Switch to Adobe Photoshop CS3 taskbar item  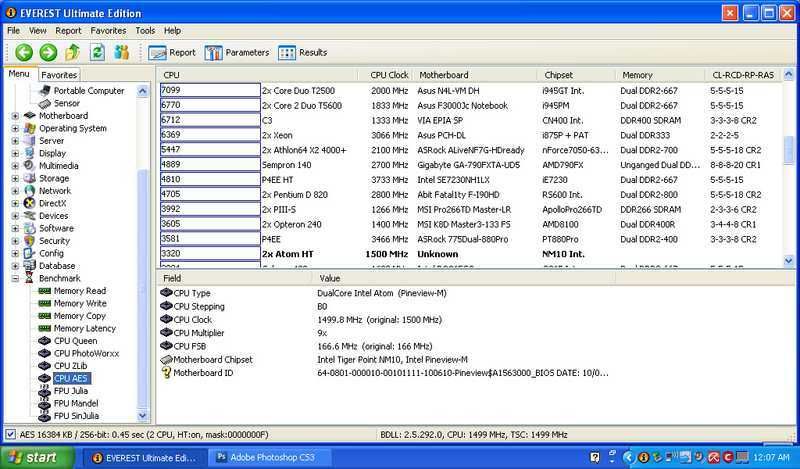point(271,457)
